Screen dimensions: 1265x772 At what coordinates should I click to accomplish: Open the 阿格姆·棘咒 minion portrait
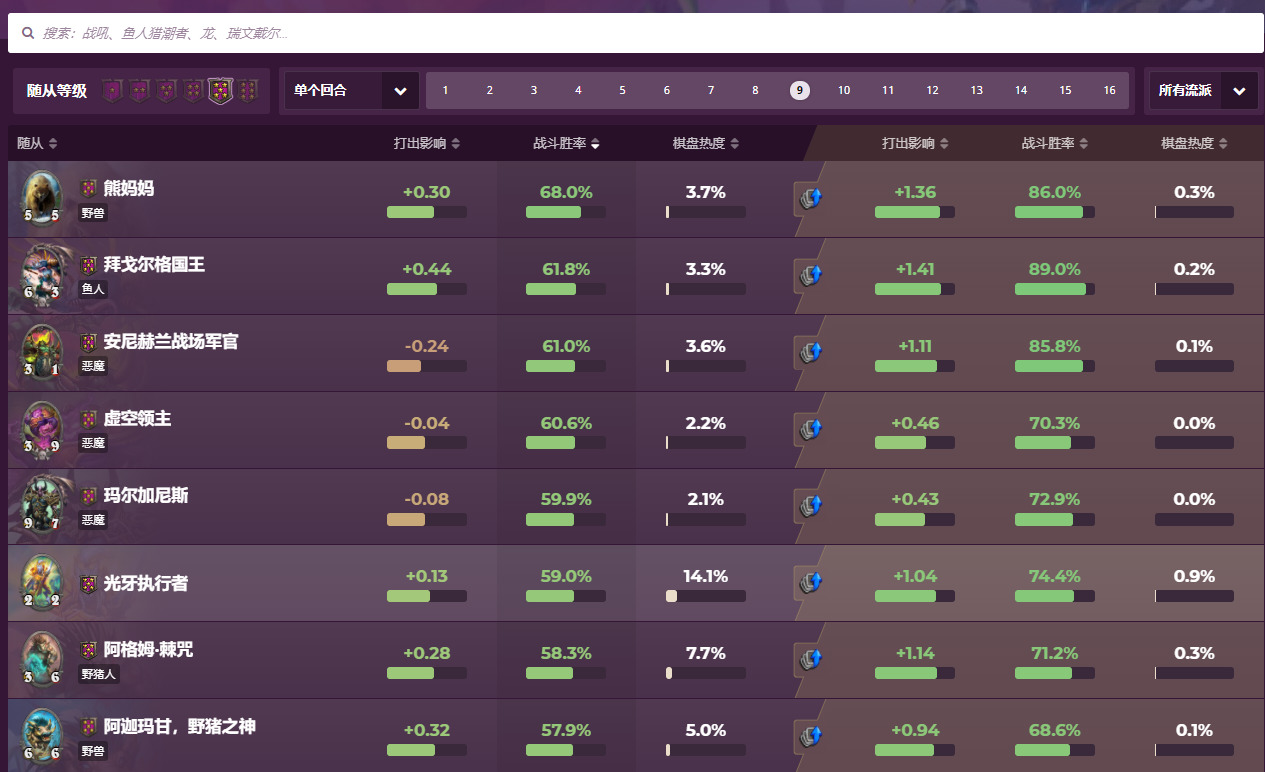(42, 659)
